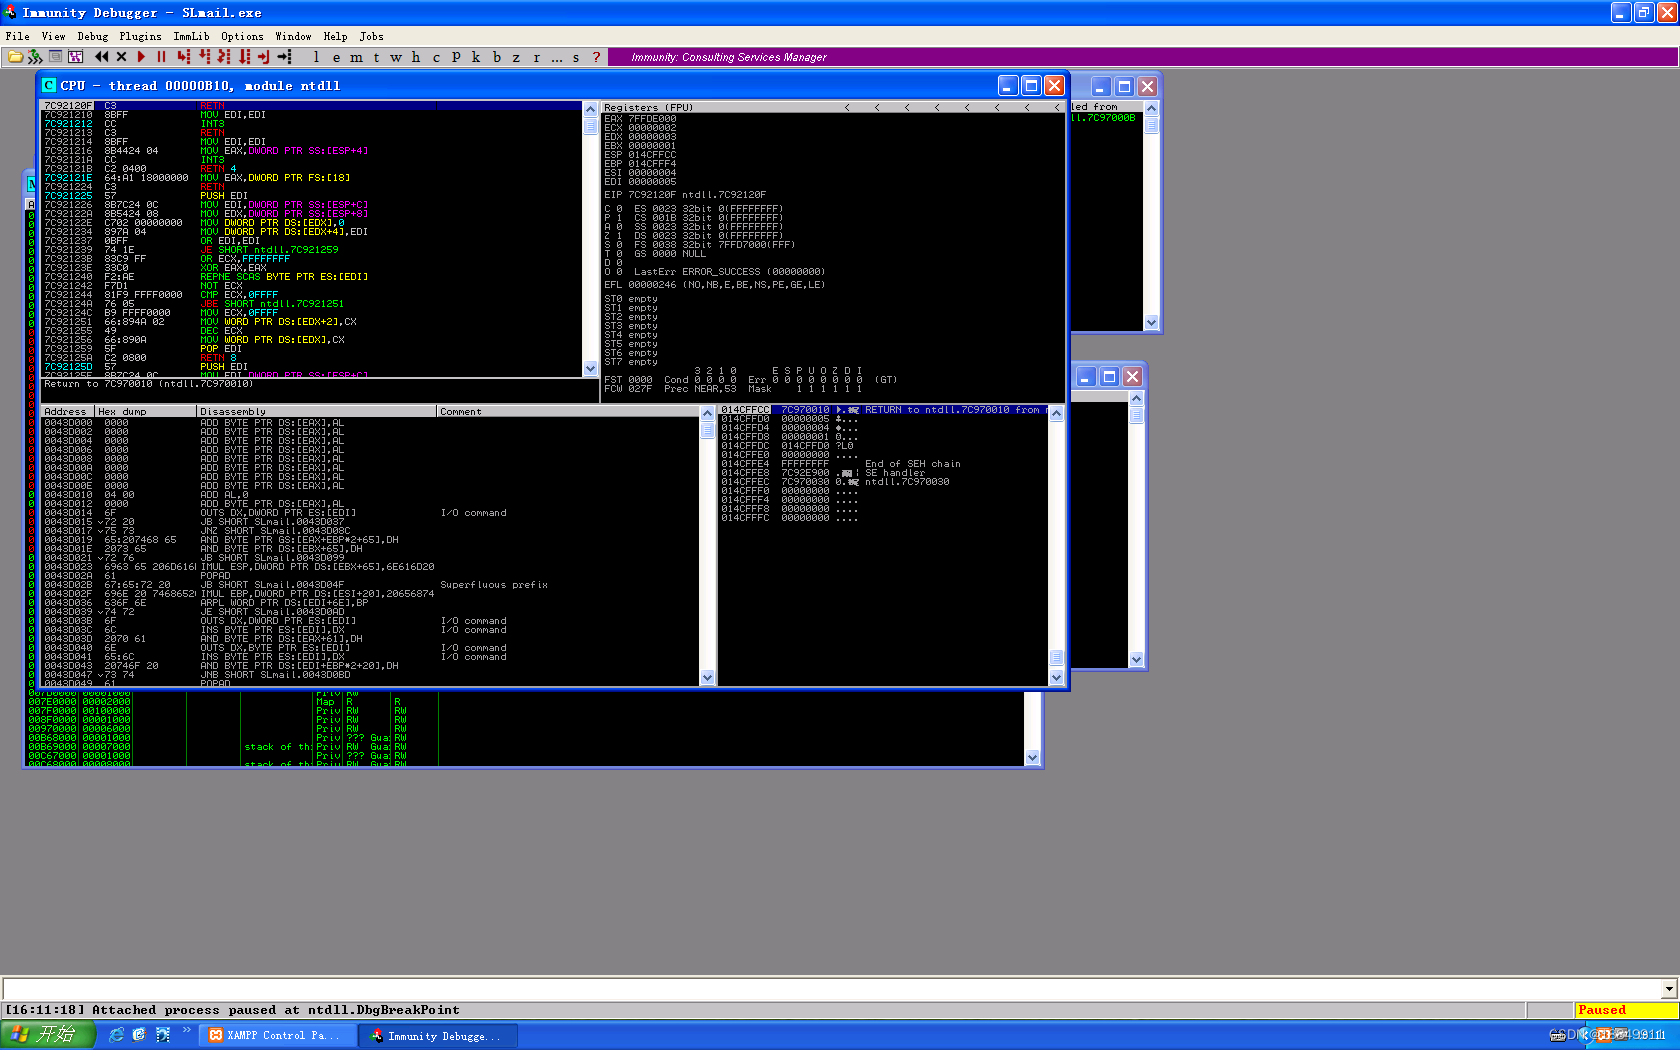Show Source via 's' toolbar button
This screenshot has width=1680, height=1050.
coord(576,57)
